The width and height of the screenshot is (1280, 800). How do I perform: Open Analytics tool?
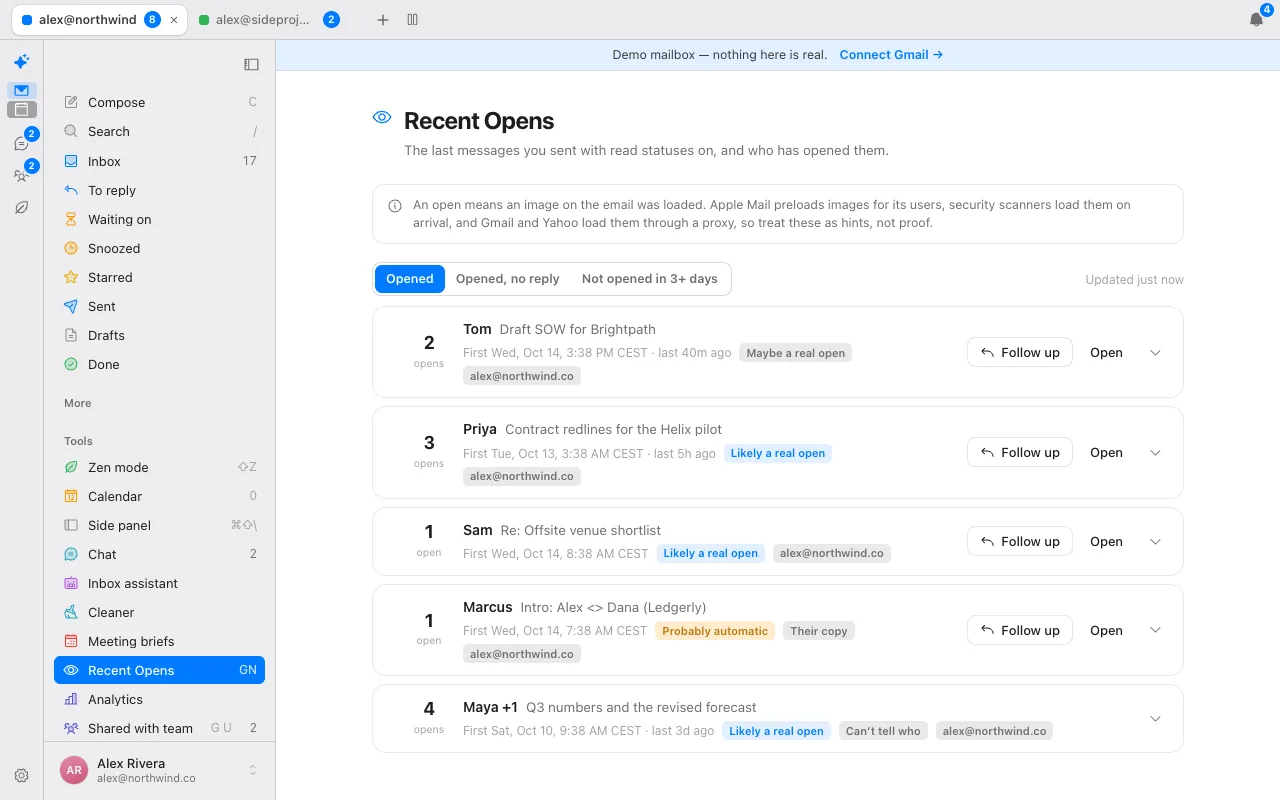(x=160, y=699)
